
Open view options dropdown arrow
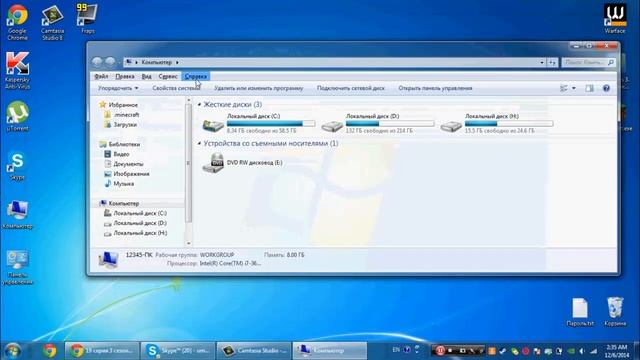click(573, 88)
